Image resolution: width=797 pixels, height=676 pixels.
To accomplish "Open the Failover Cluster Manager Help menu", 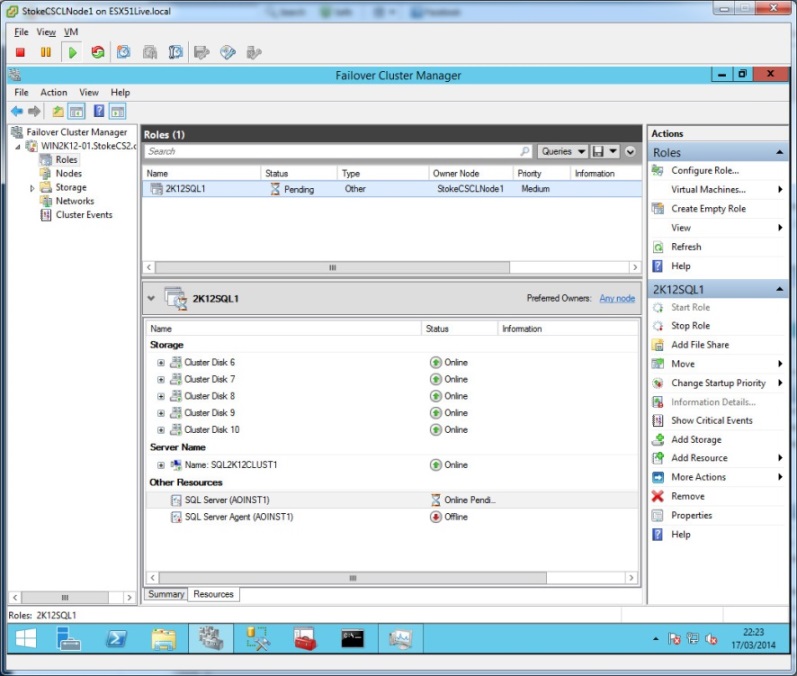I will click(120, 92).
